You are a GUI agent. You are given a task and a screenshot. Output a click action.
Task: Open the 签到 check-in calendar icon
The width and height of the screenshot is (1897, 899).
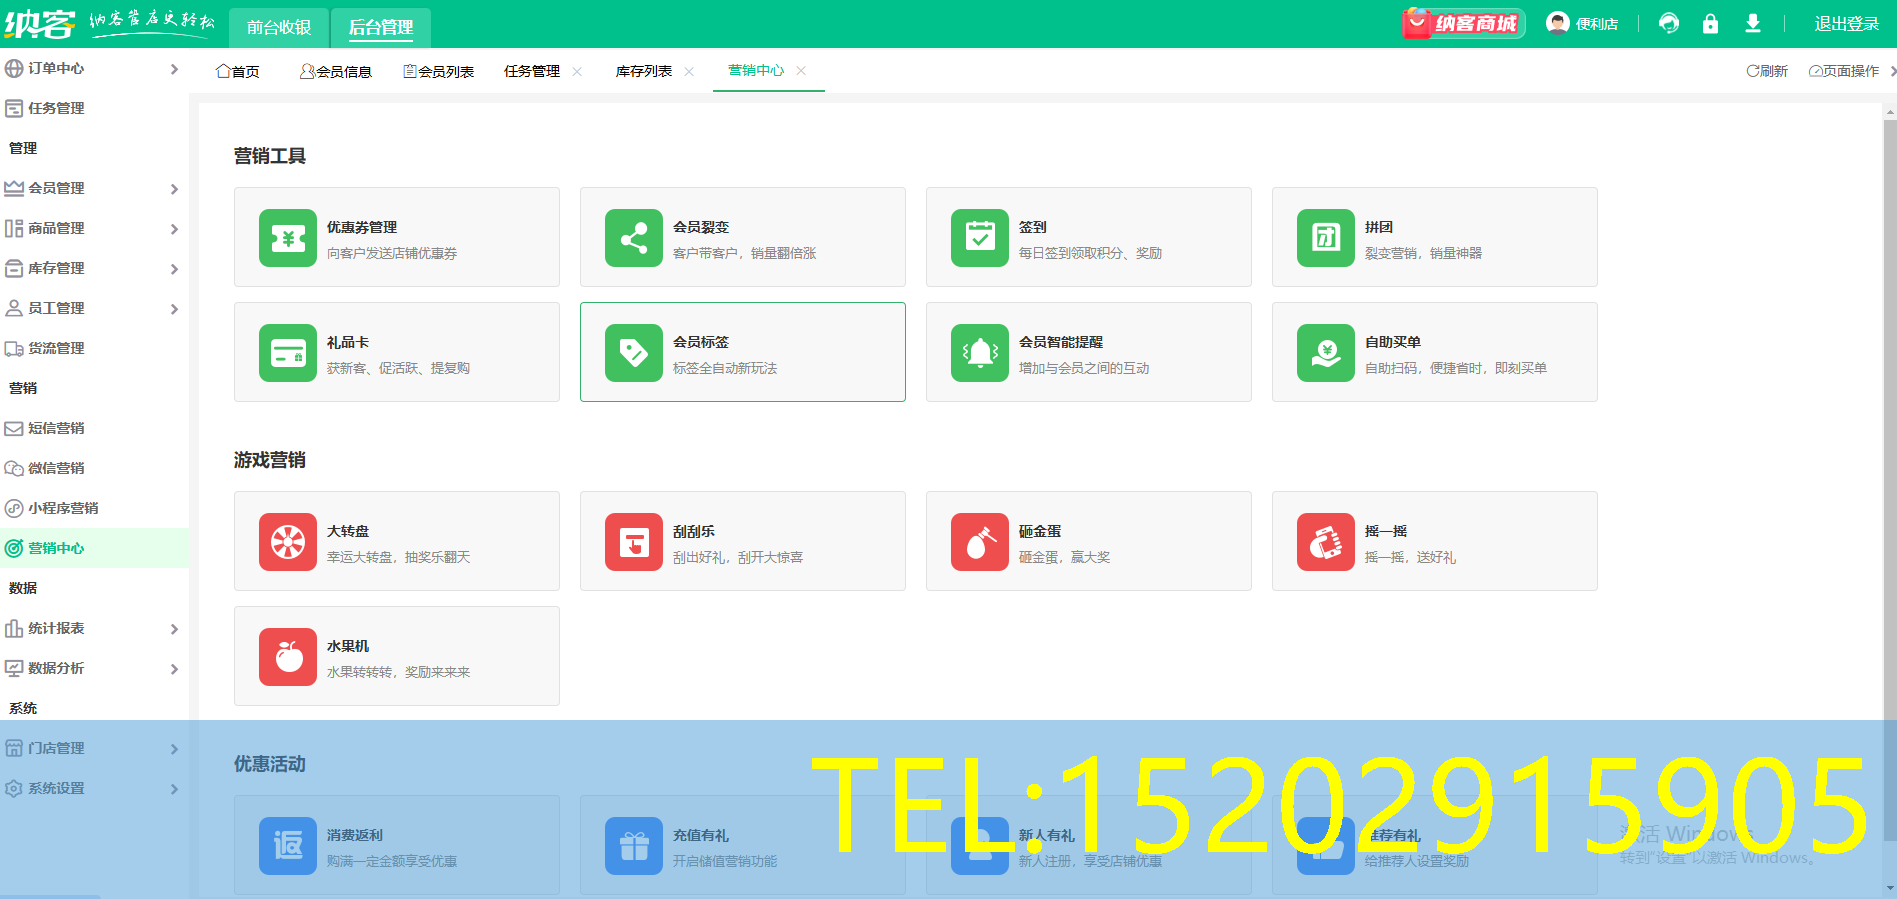980,238
